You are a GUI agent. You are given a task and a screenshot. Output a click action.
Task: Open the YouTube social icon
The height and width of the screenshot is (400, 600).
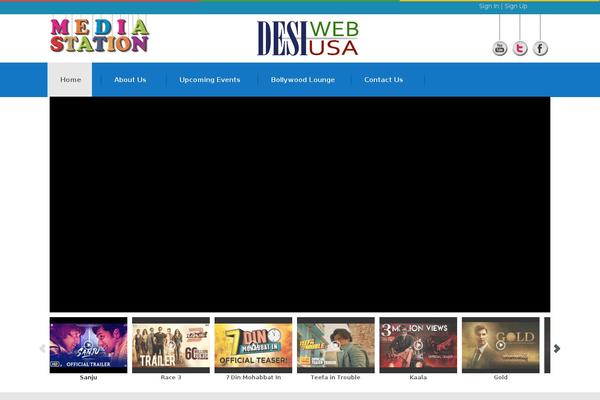[499, 49]
